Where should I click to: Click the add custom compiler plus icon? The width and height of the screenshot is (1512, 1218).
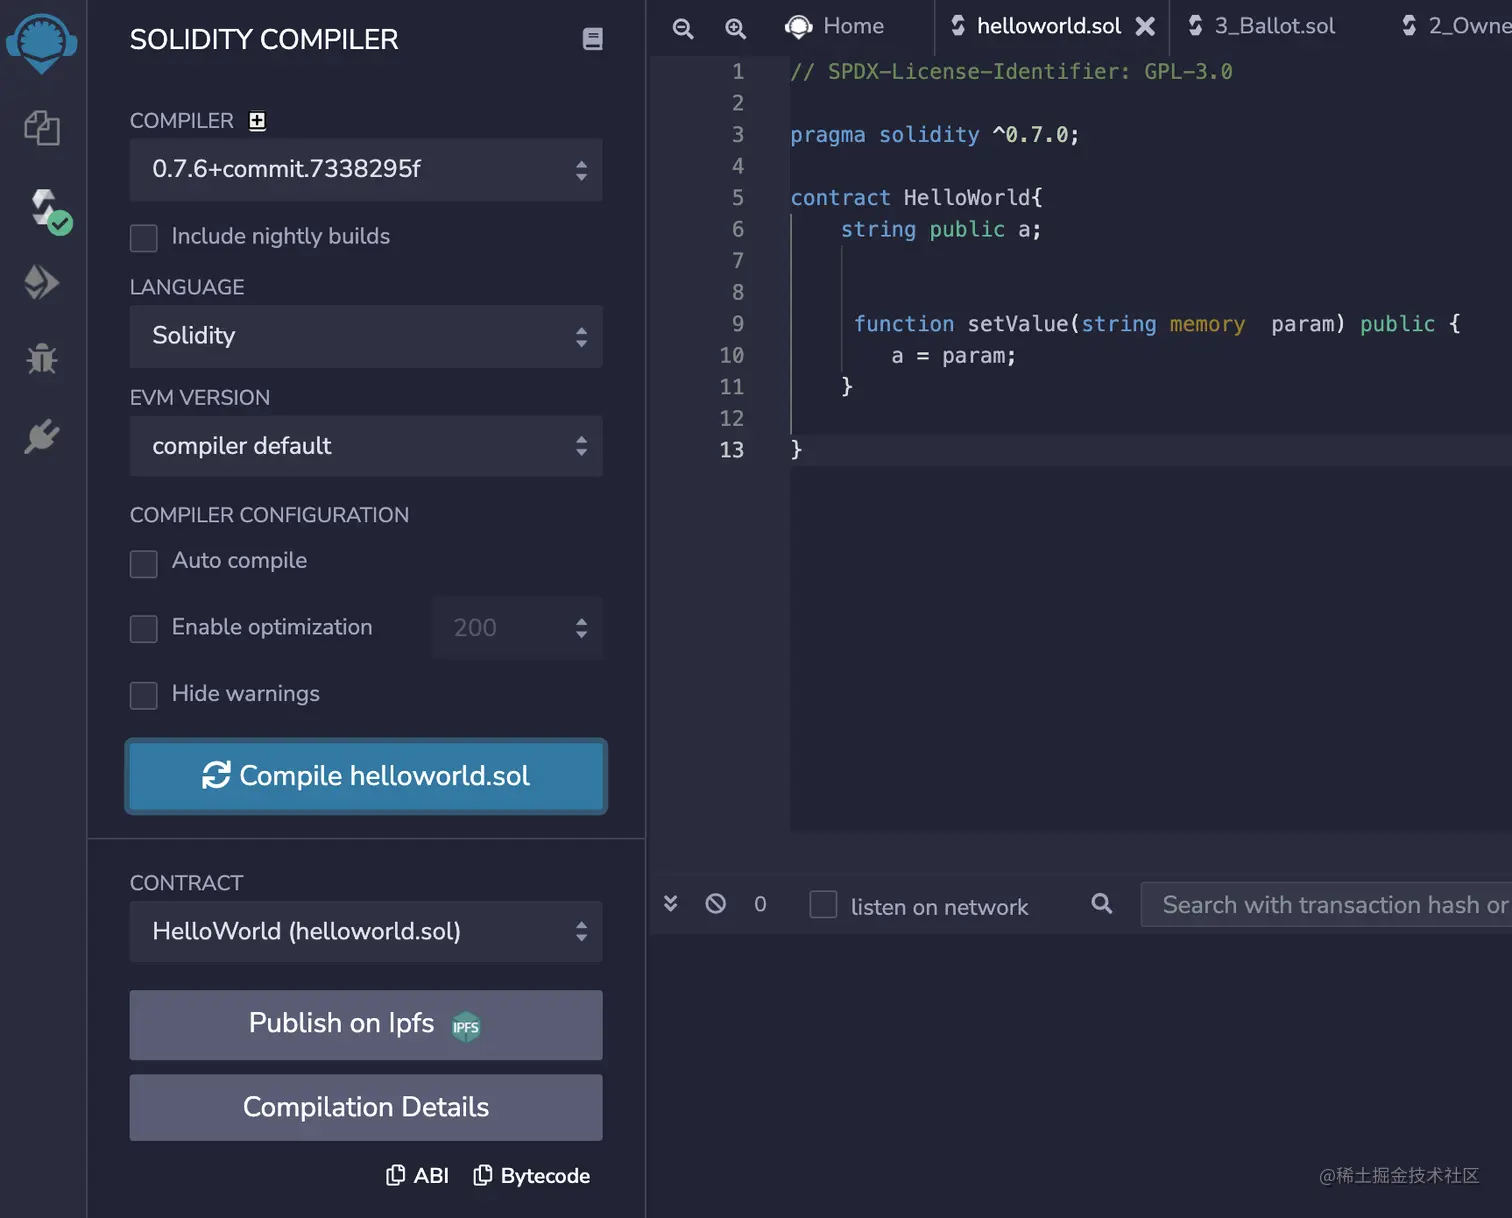[x=257, y=121]
